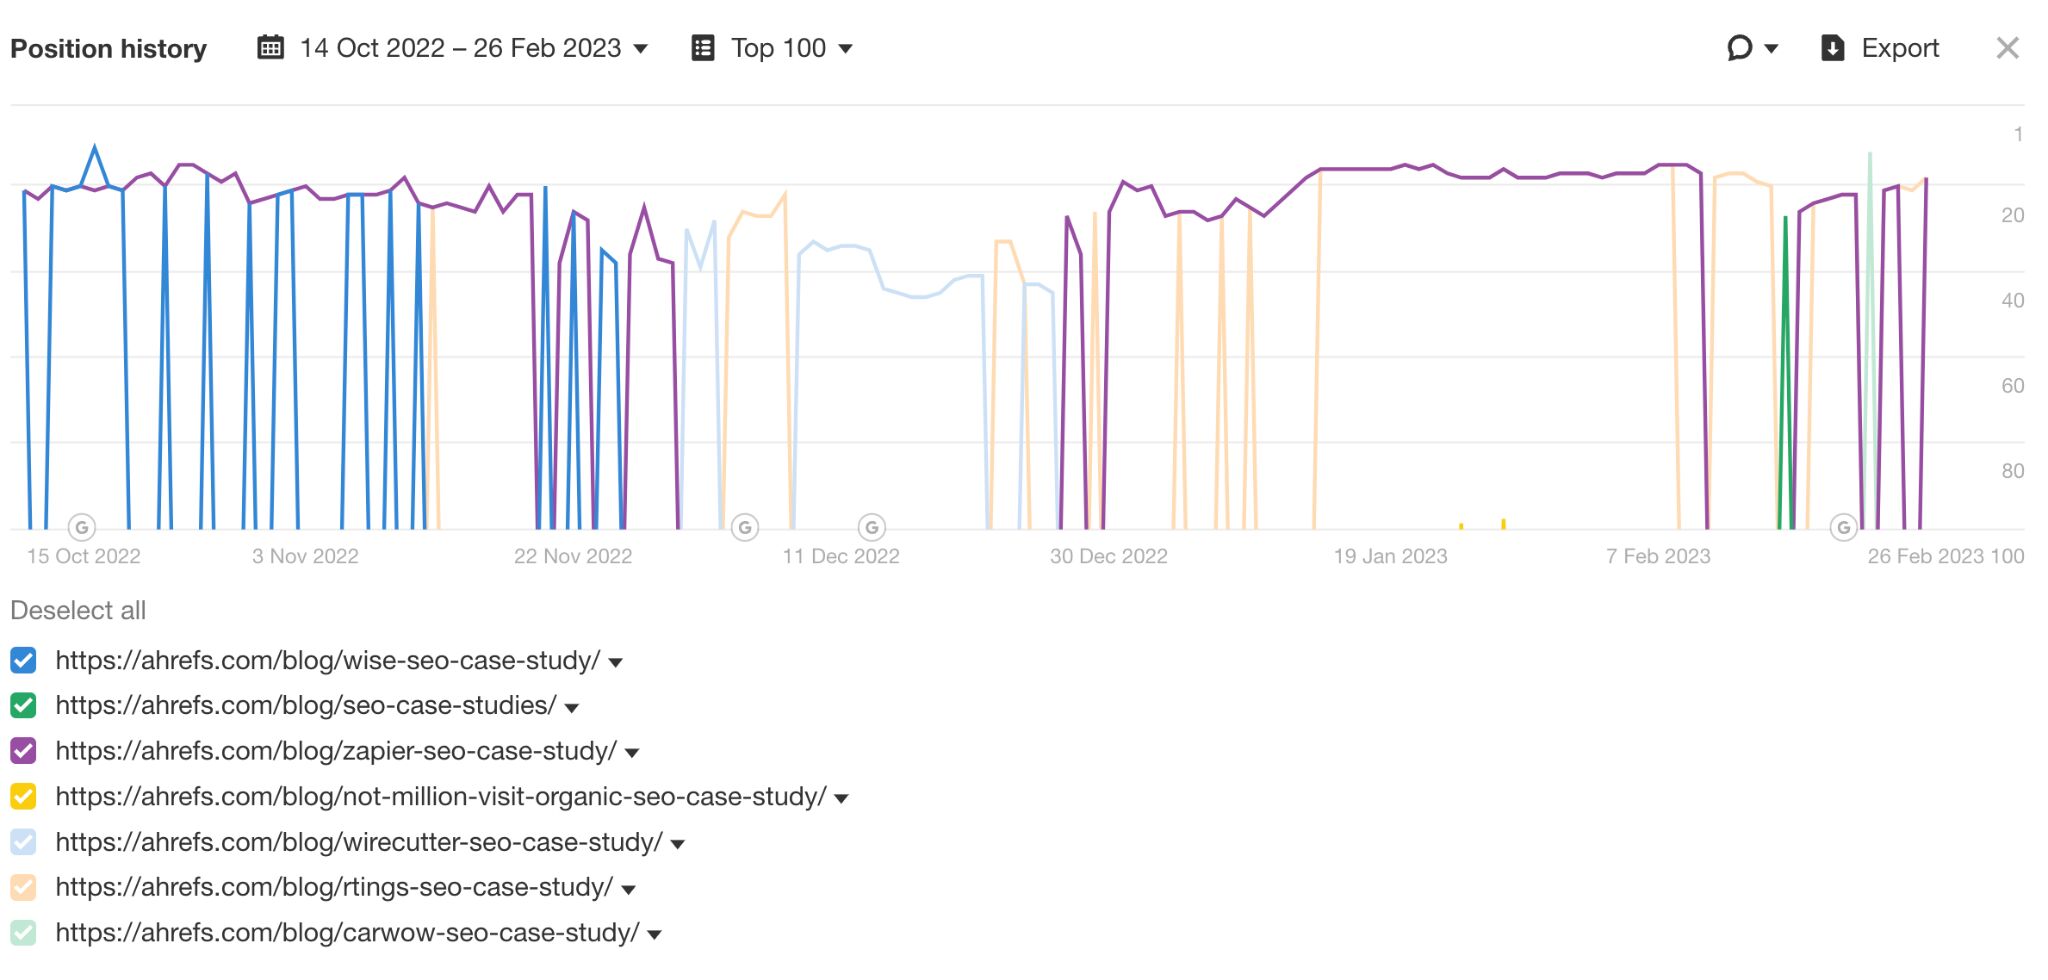
Task: Open the date range dropdown arrow
Action: point(641,48)
